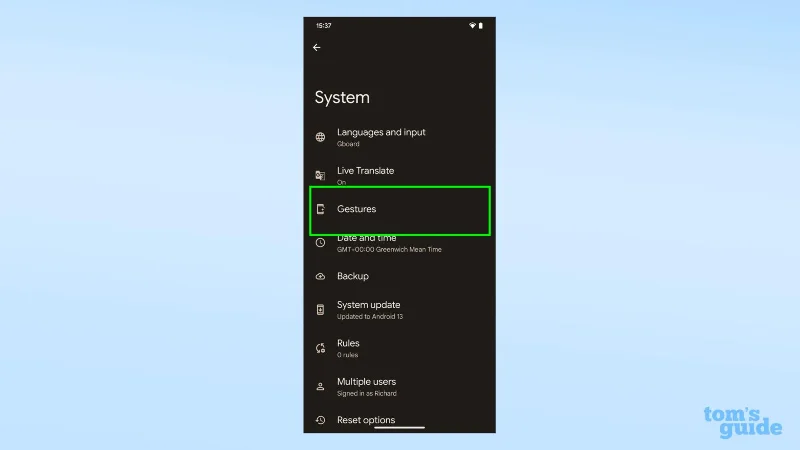
Task: Click the Gestures phone icon
Action: [x=320, y=209]
